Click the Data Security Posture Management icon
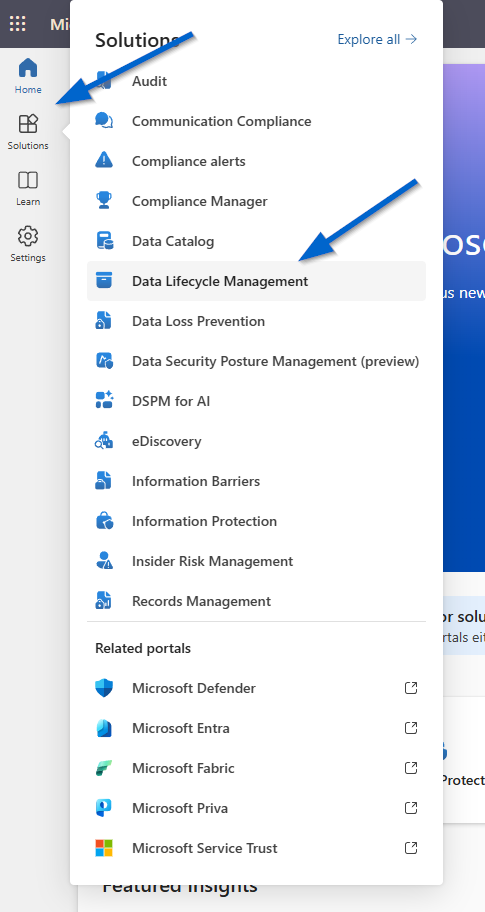Screen dimensions: 485x912 [x=104, y=361]
